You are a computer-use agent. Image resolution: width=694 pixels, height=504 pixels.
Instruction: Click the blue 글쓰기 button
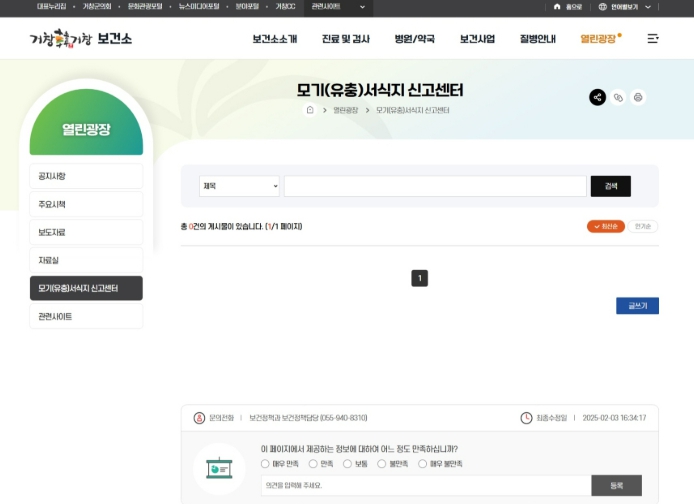pos(637,306)
